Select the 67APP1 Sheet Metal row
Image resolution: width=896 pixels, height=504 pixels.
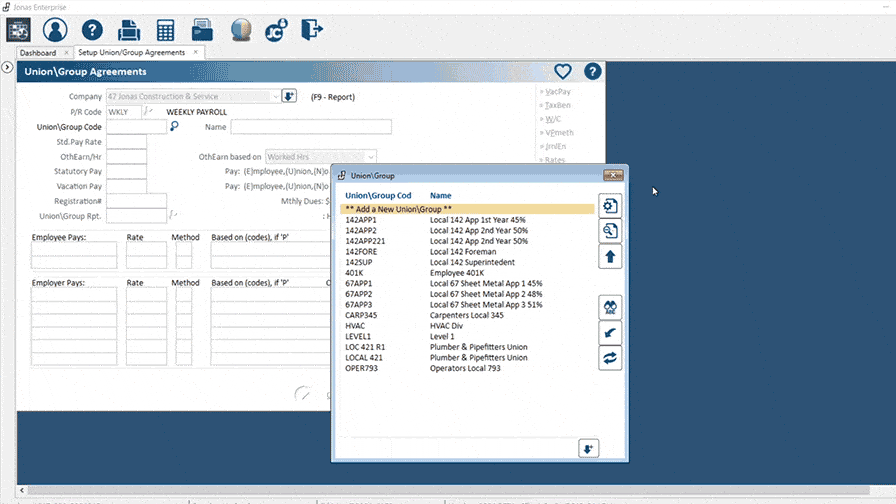(x=467, y=283)
